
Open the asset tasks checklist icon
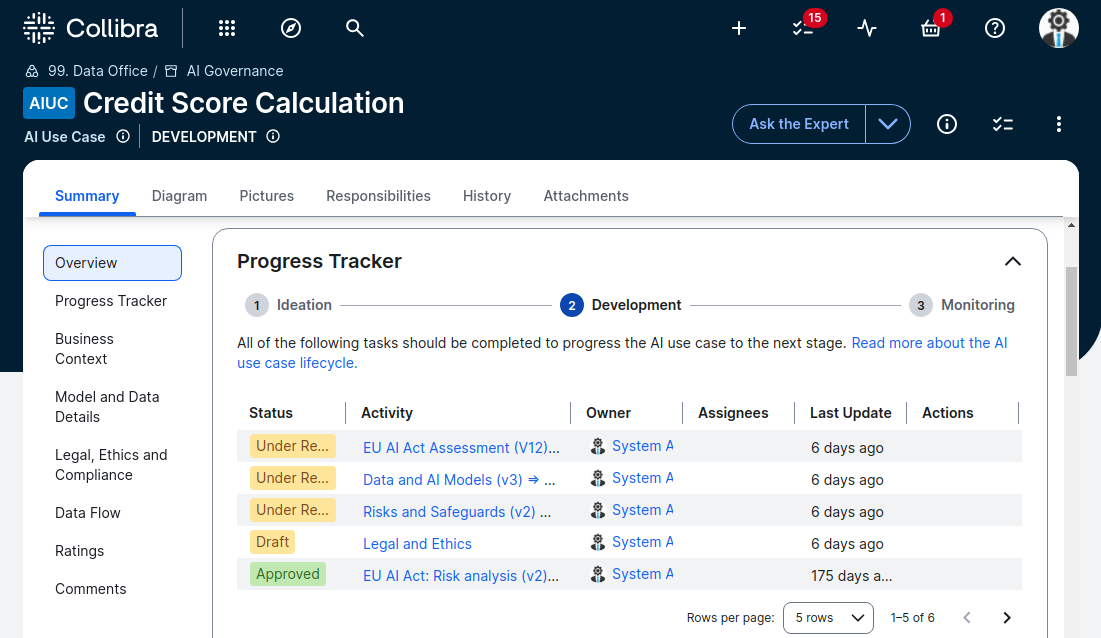1003,124
